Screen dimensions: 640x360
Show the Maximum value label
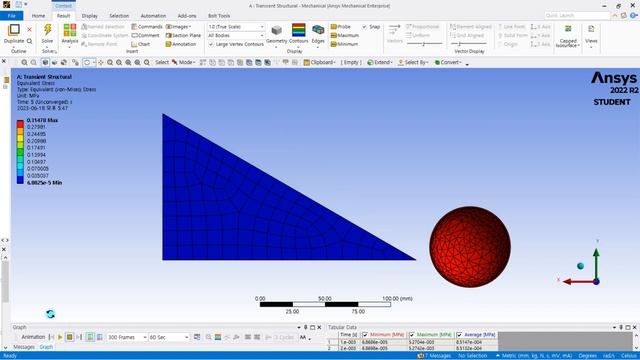pyautogui.click(x=345, y=36)
